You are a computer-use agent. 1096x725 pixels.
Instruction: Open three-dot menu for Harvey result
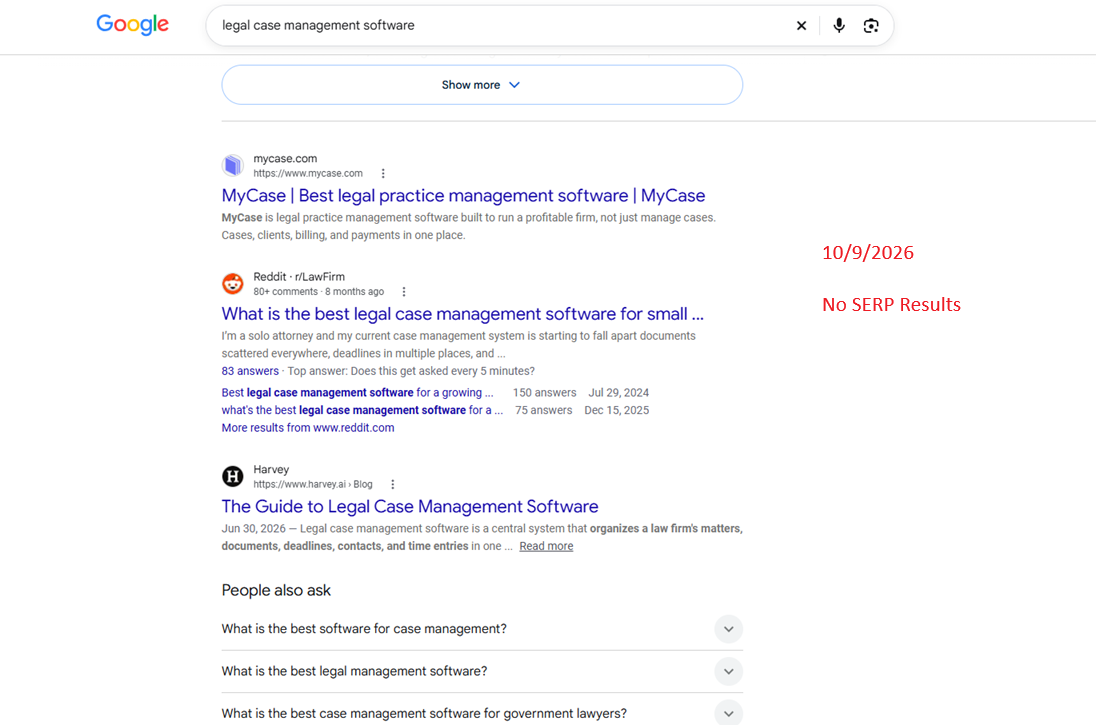[x=393, y=484]
